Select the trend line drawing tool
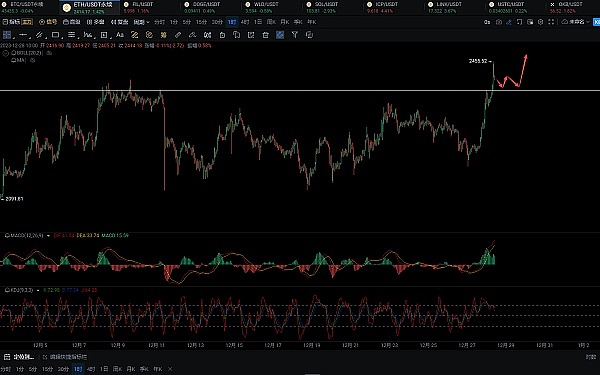The height and width of the screenshot is (375, 600). pos(39,35)
